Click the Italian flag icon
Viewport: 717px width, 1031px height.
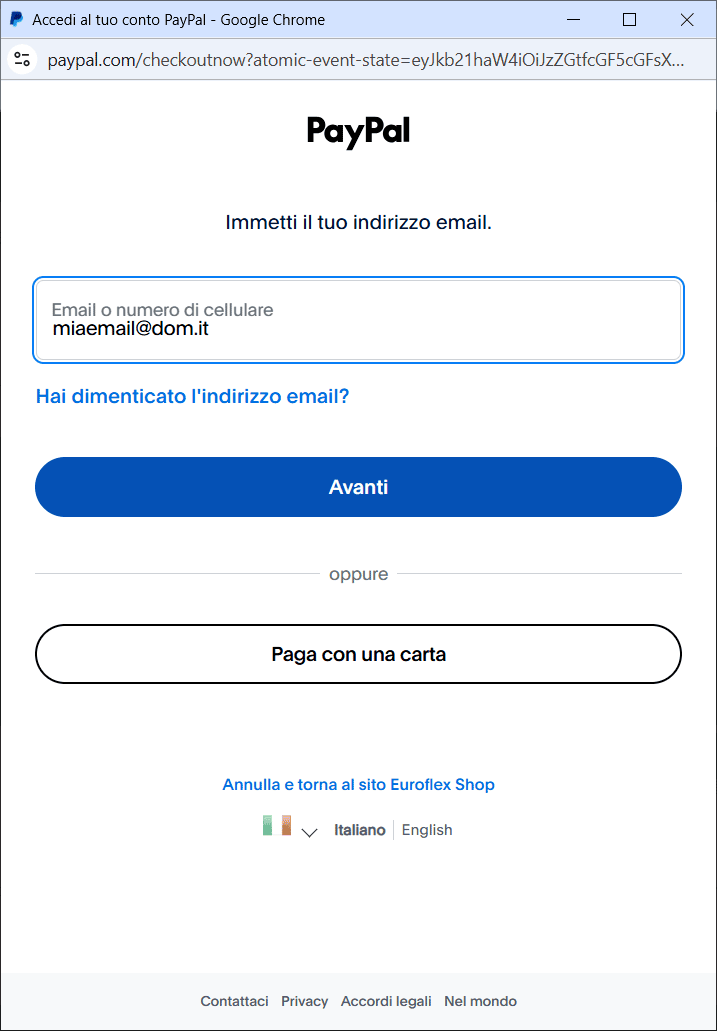[x=277, y=825]
